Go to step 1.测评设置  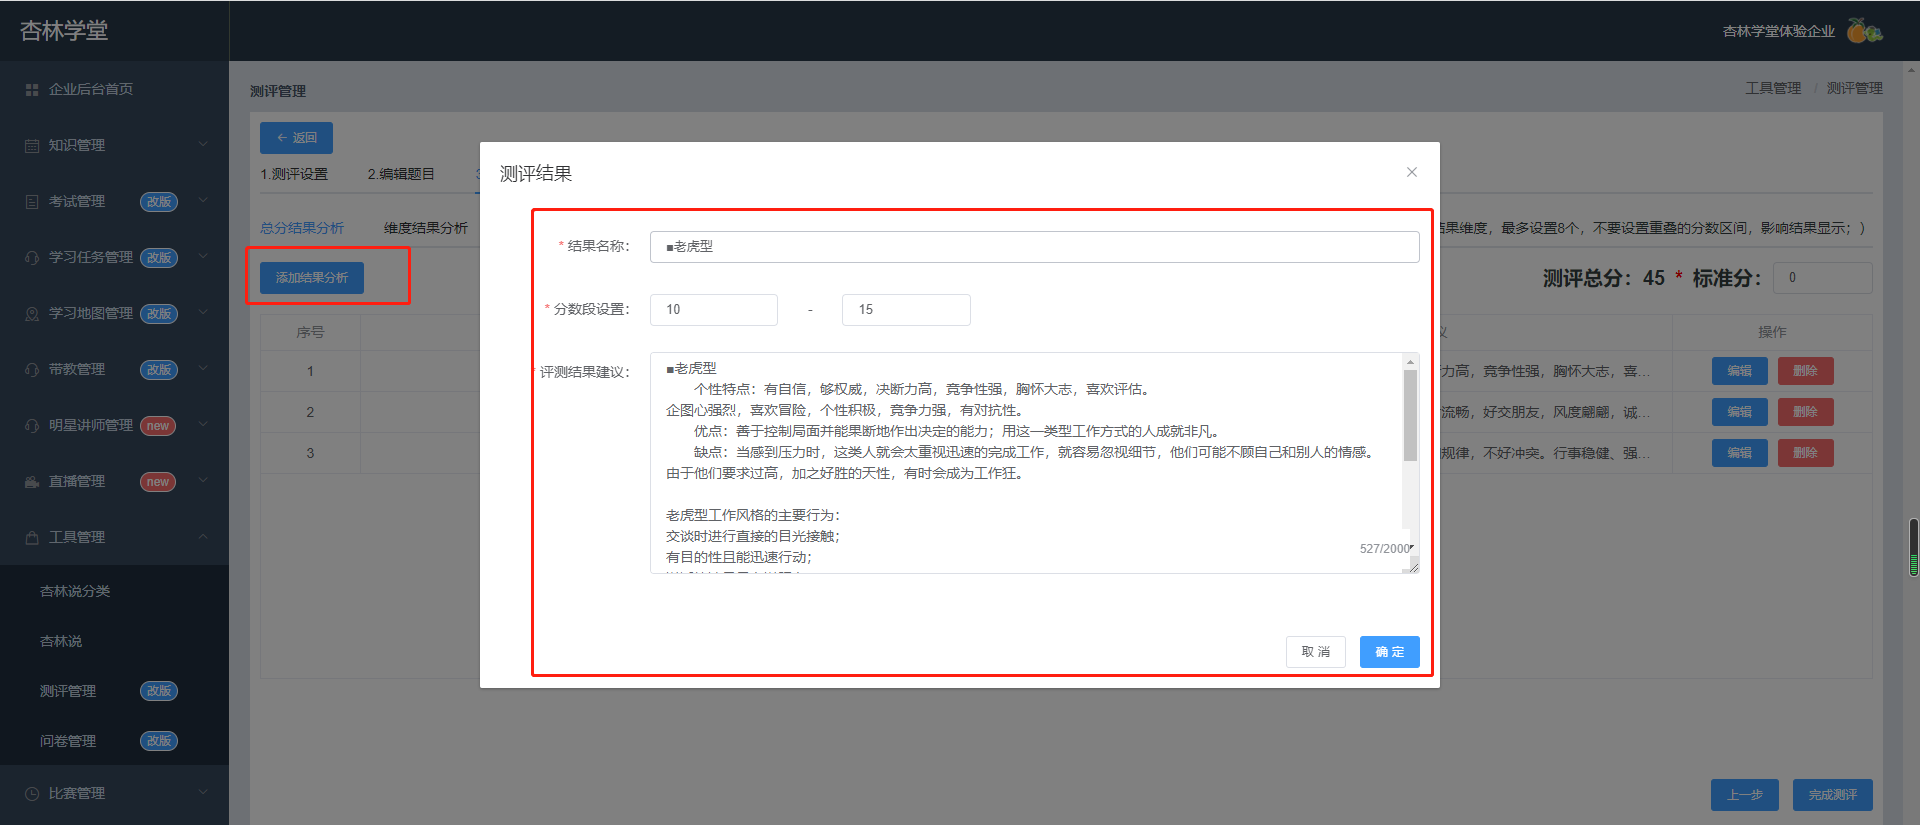tap(294, 174)
